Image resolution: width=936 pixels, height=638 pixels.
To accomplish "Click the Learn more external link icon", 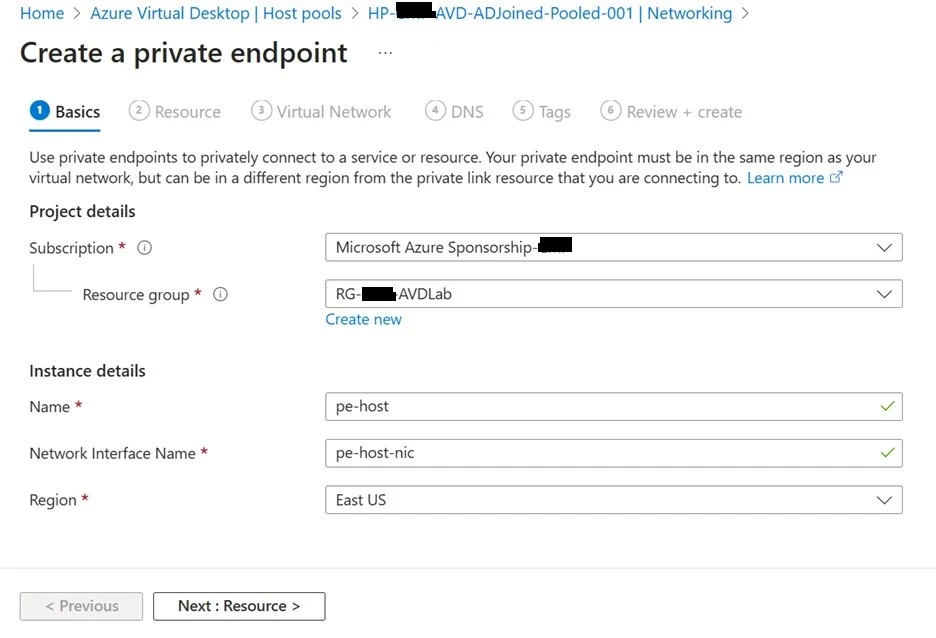I will coord(836,178).
